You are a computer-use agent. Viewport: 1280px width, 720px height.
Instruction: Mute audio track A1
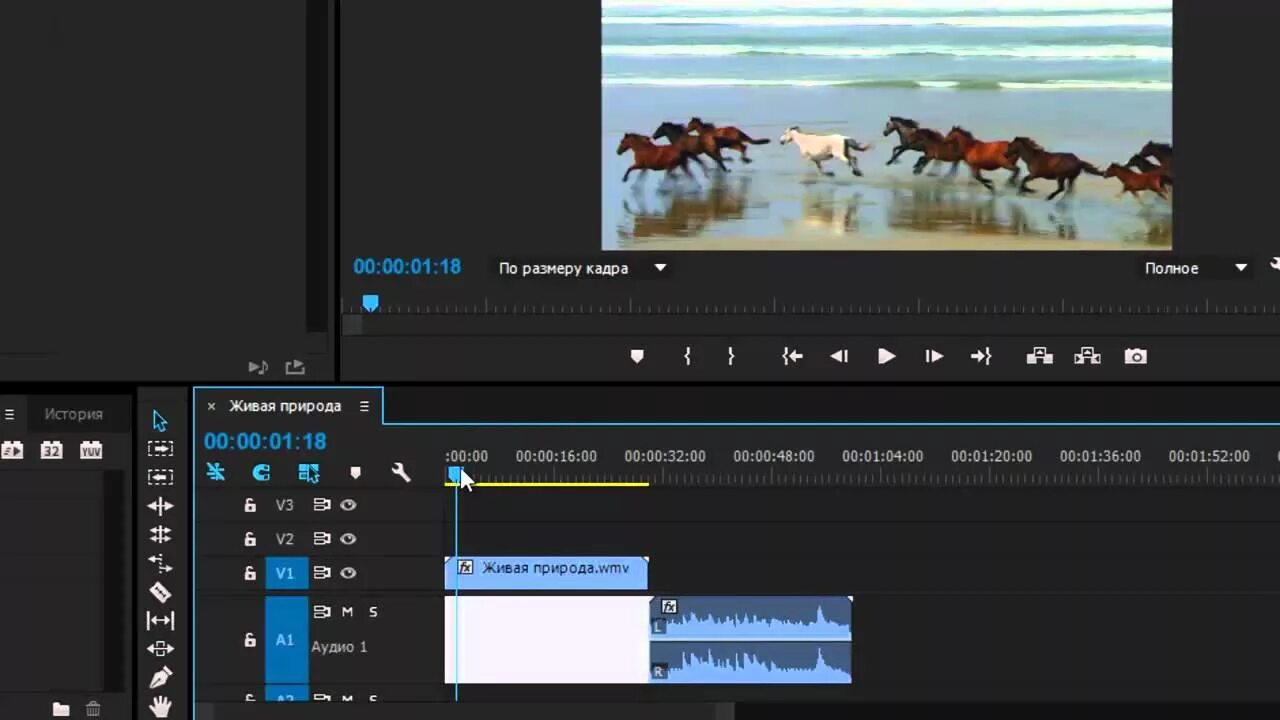(347, 612)
